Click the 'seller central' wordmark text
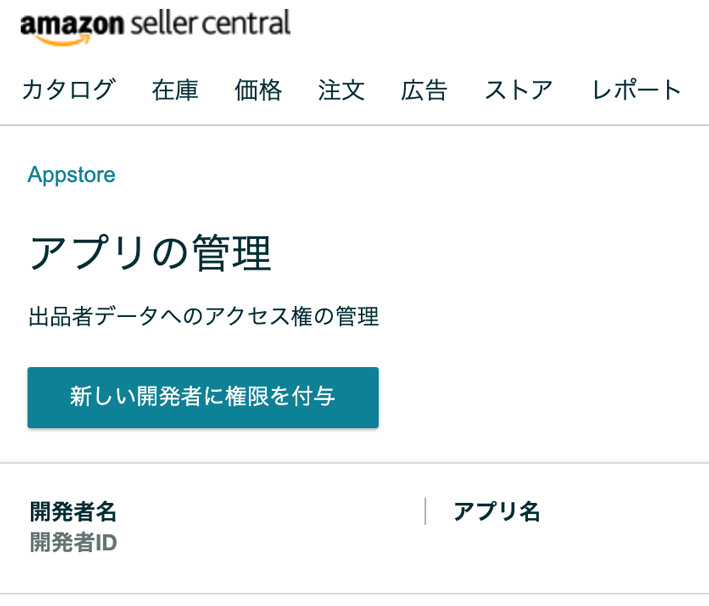The image size is (709, 606). tap(211, 23)
